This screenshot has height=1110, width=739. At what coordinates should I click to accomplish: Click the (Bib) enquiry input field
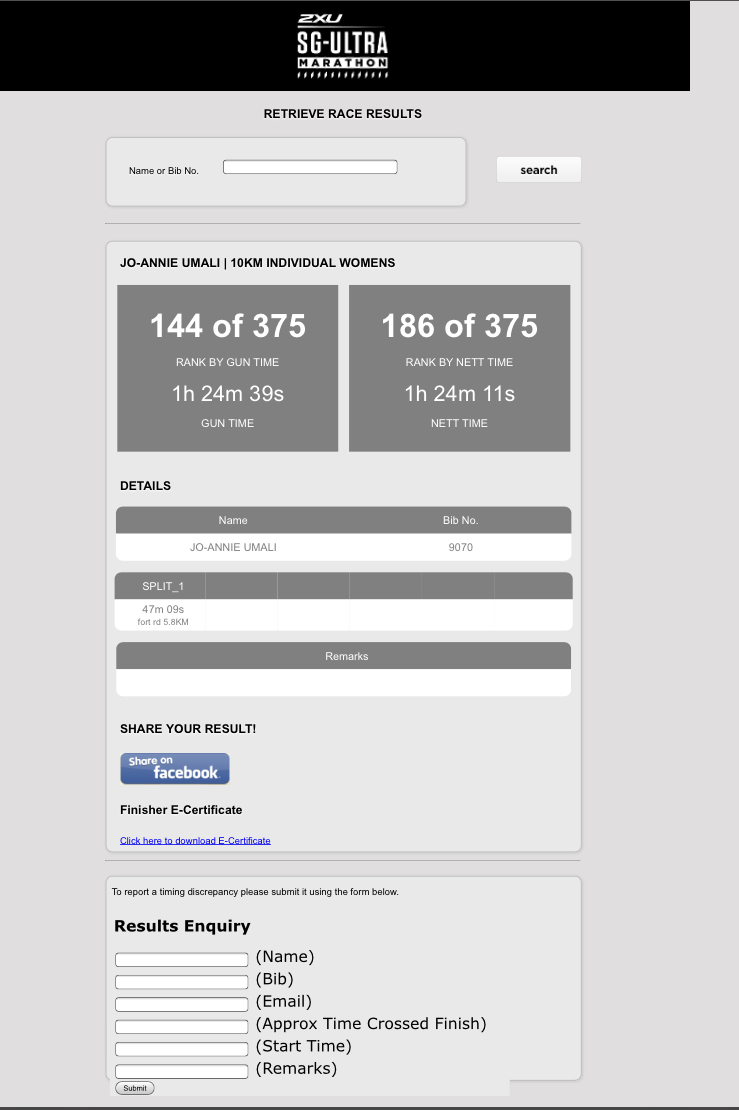181,982
